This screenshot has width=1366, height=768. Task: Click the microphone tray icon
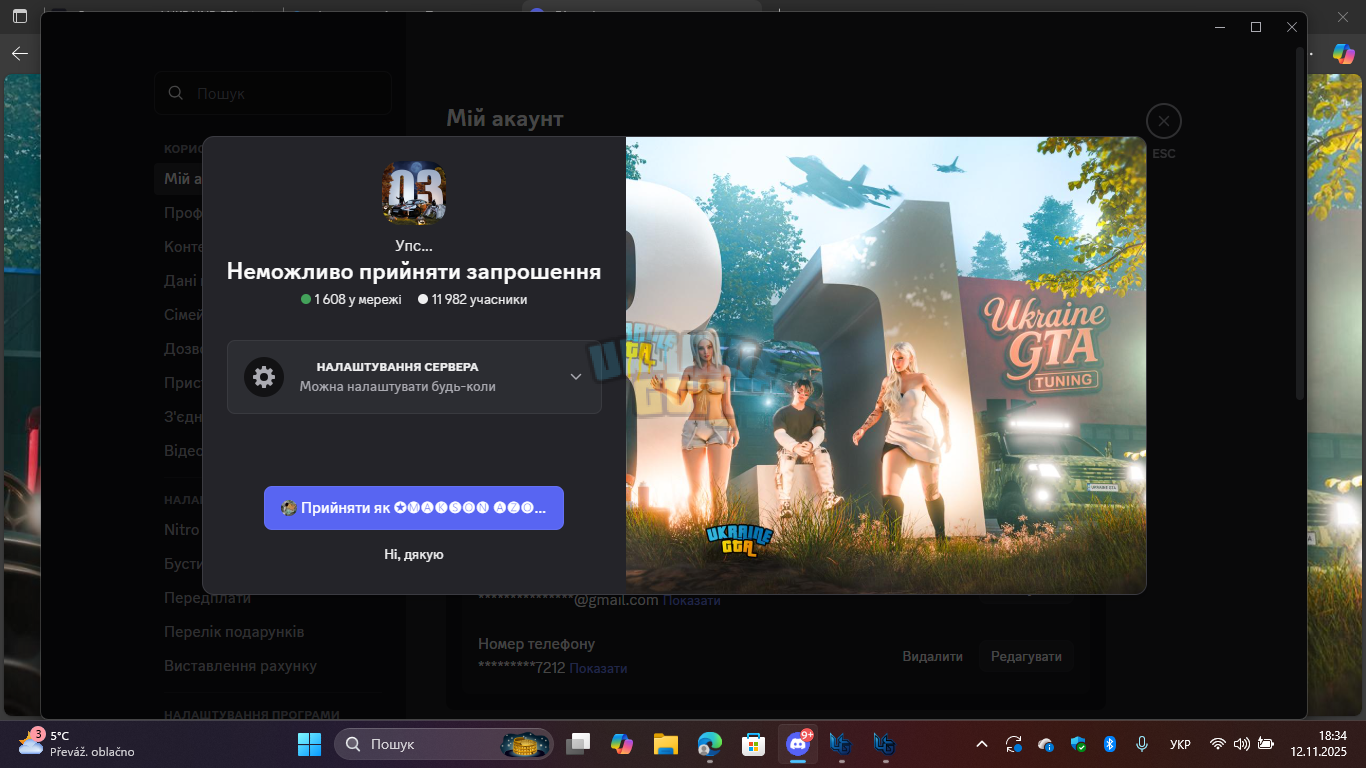pos(1141,744)
